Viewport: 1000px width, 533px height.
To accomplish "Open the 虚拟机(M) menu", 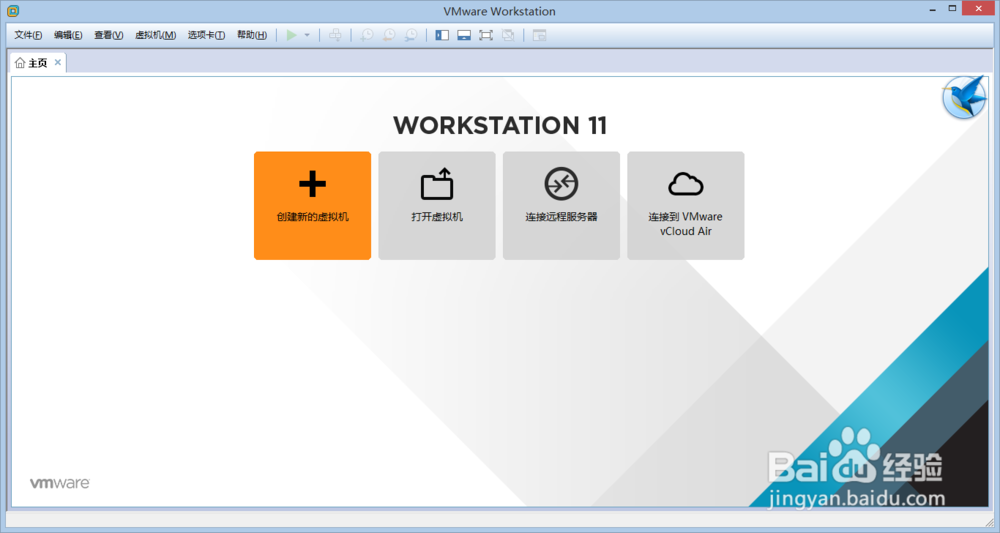I will pos(155,35).
